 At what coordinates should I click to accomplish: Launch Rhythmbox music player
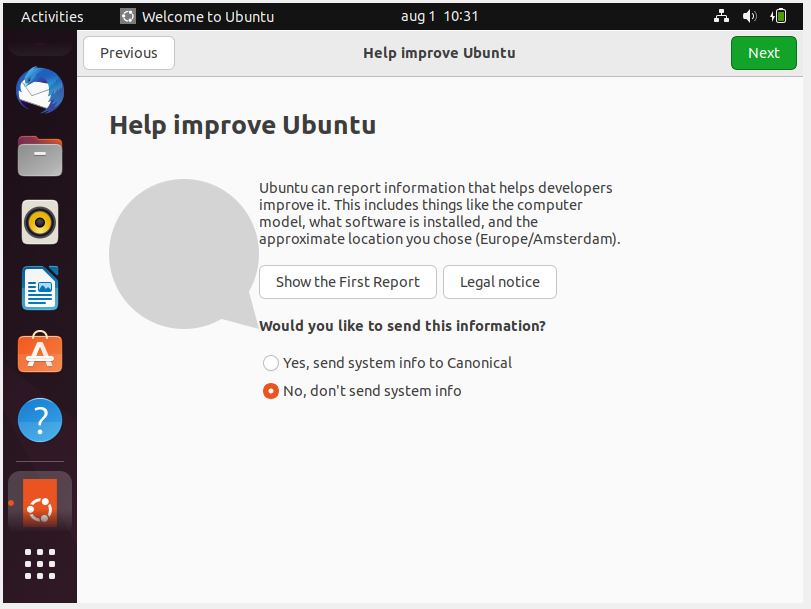40,222
